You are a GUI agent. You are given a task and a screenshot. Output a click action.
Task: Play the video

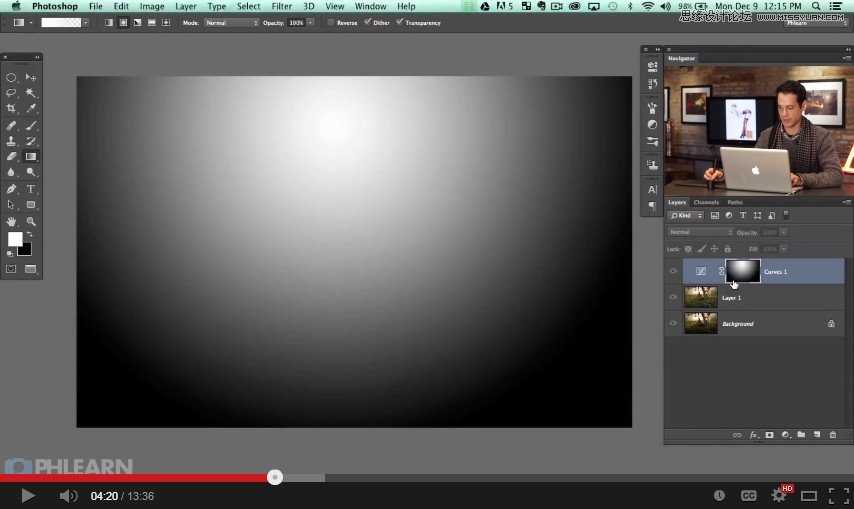point(27,495)
